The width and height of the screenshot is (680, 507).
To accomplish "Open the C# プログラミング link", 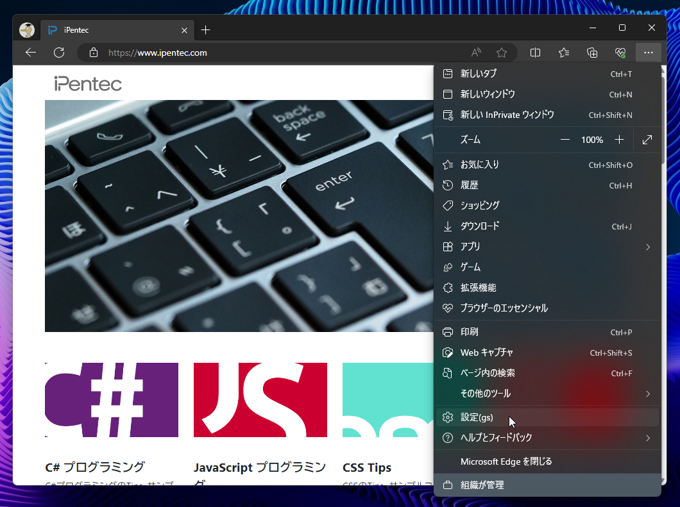I will click(95, 467).
